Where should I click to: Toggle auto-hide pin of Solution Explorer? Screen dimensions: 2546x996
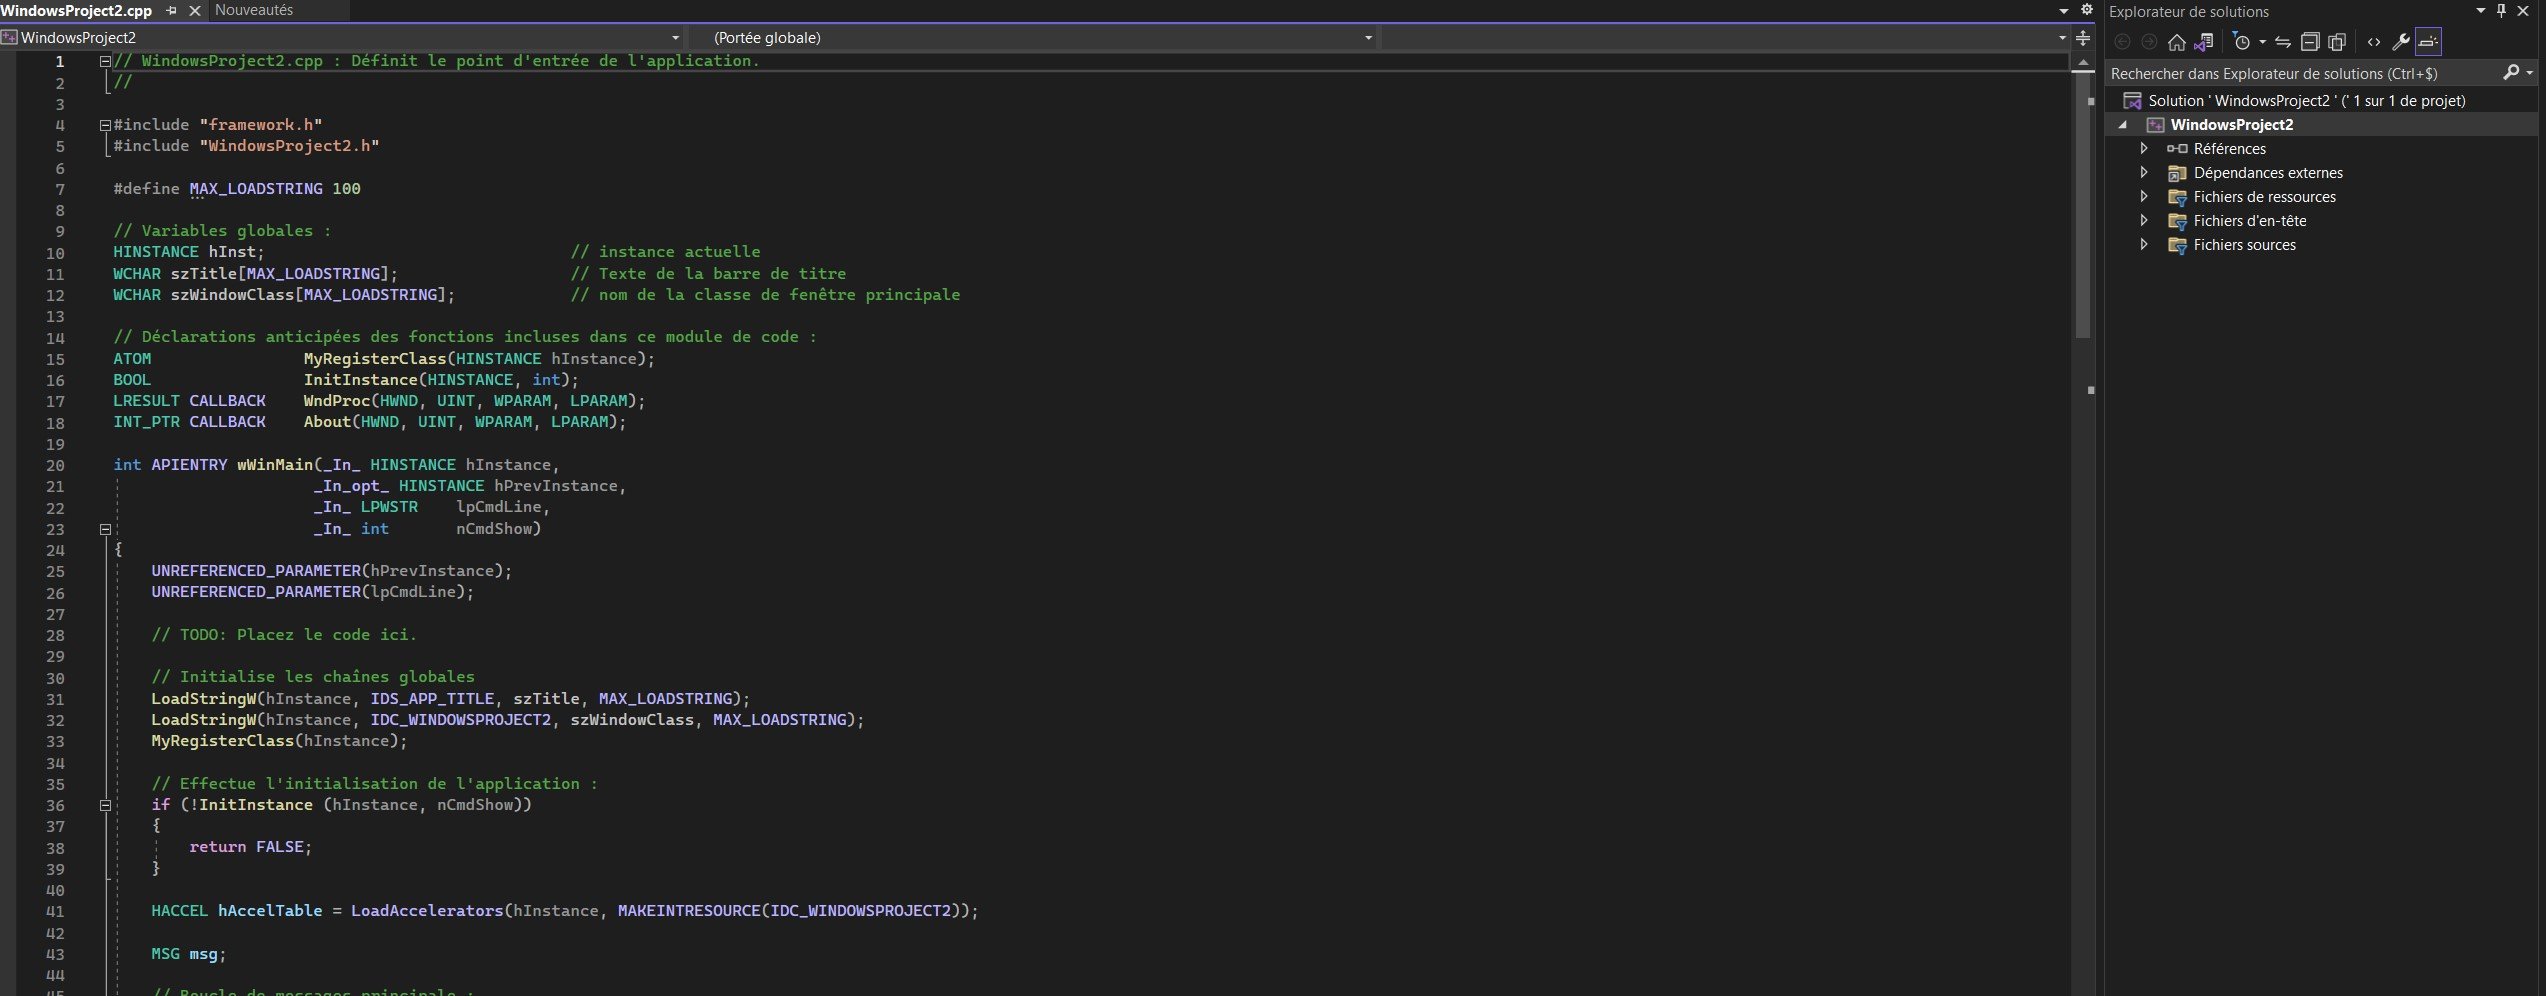(x=2502, y=11)
